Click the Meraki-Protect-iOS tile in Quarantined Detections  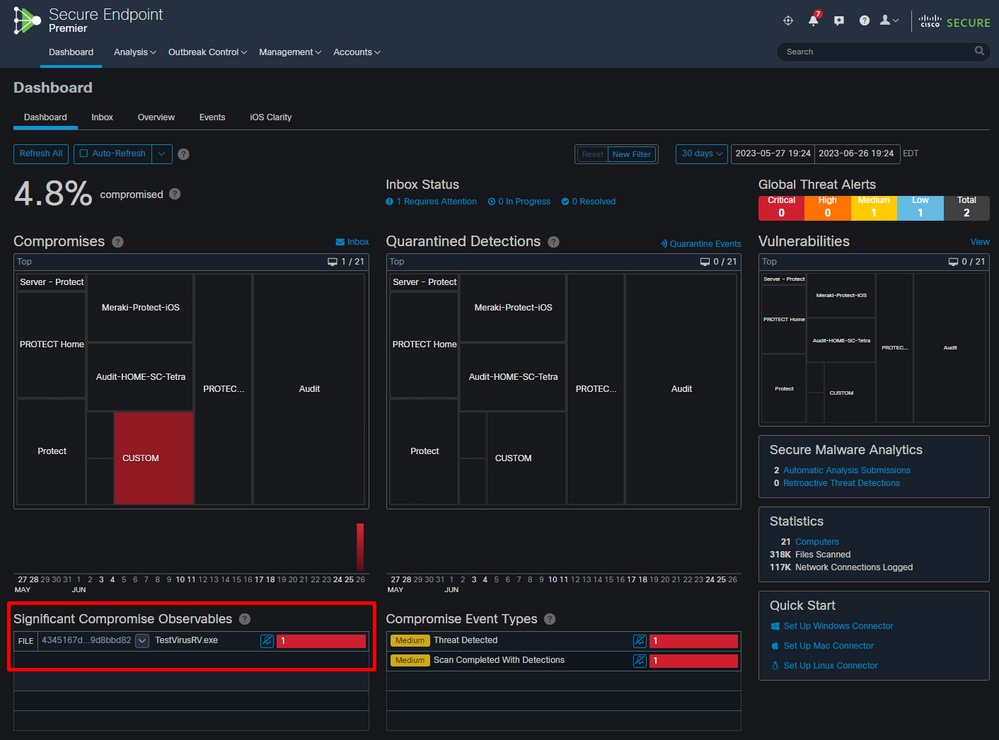513,307
